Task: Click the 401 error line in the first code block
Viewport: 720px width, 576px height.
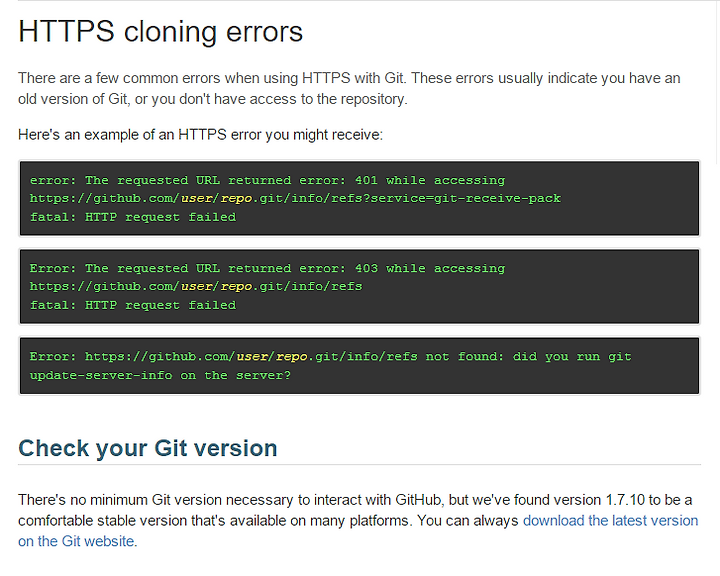Action: click(267, 180)
